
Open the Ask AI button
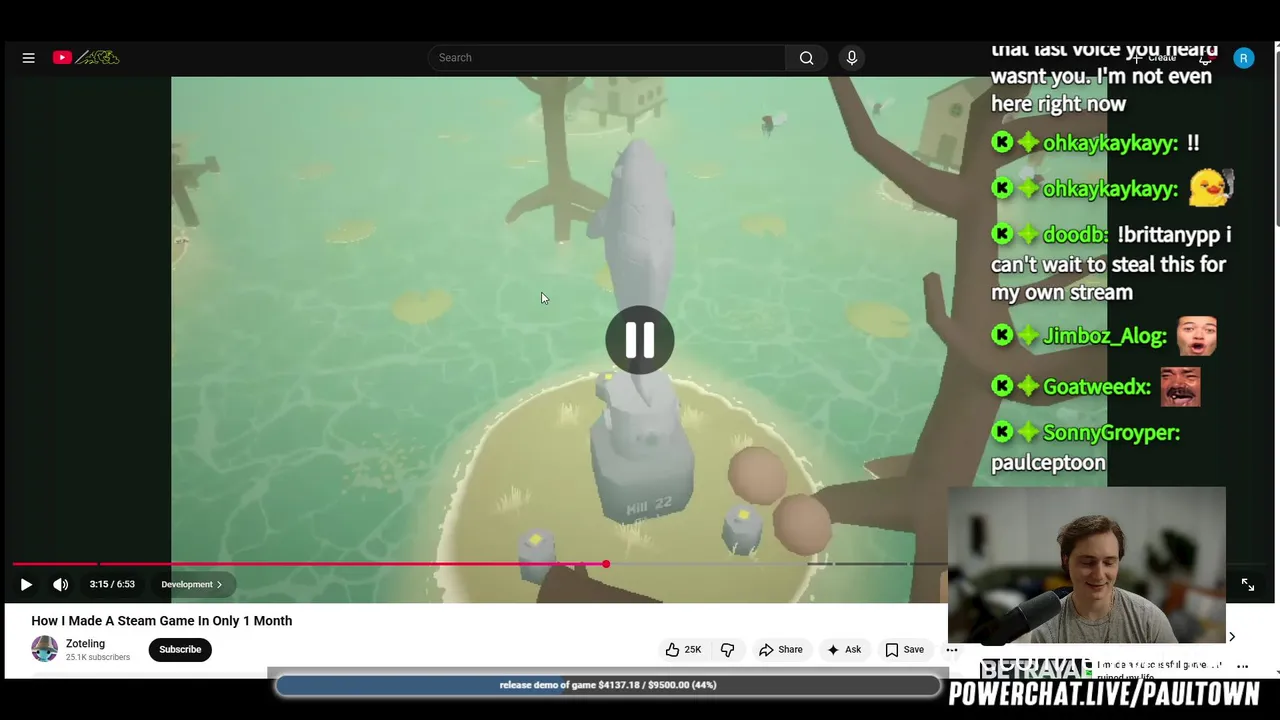[843, 649]
